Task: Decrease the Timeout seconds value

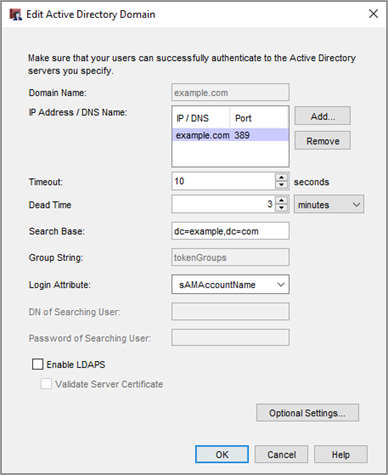Action: (282, 185)
